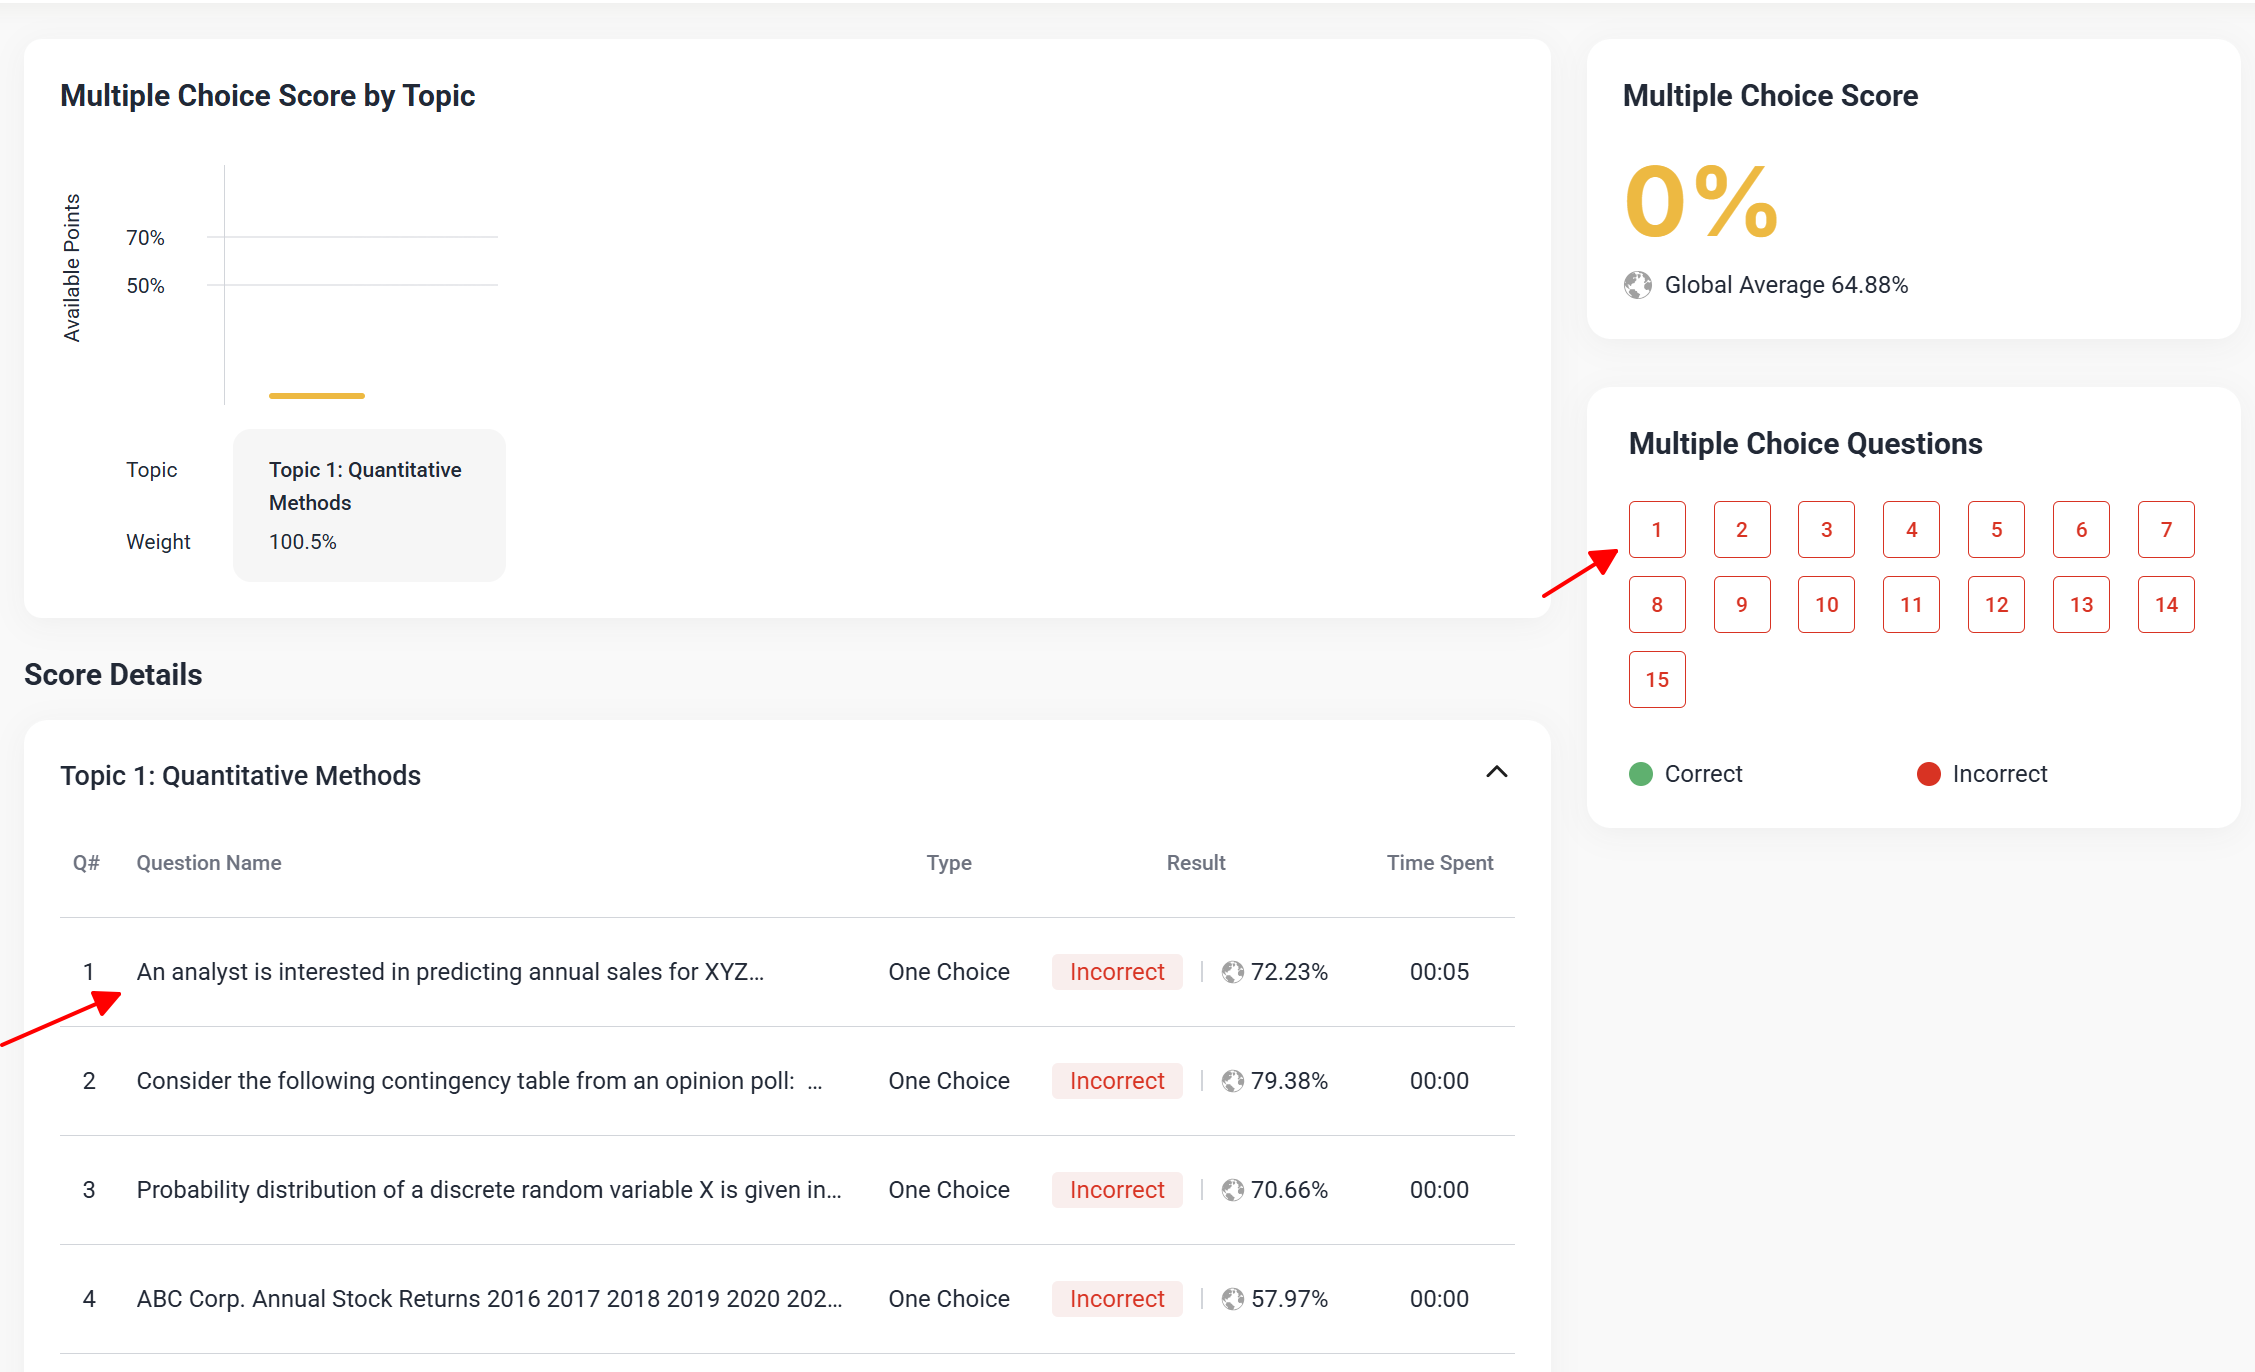
Task: Click globe icon next to 79.38%
Action: [x=1232, y=1081]
